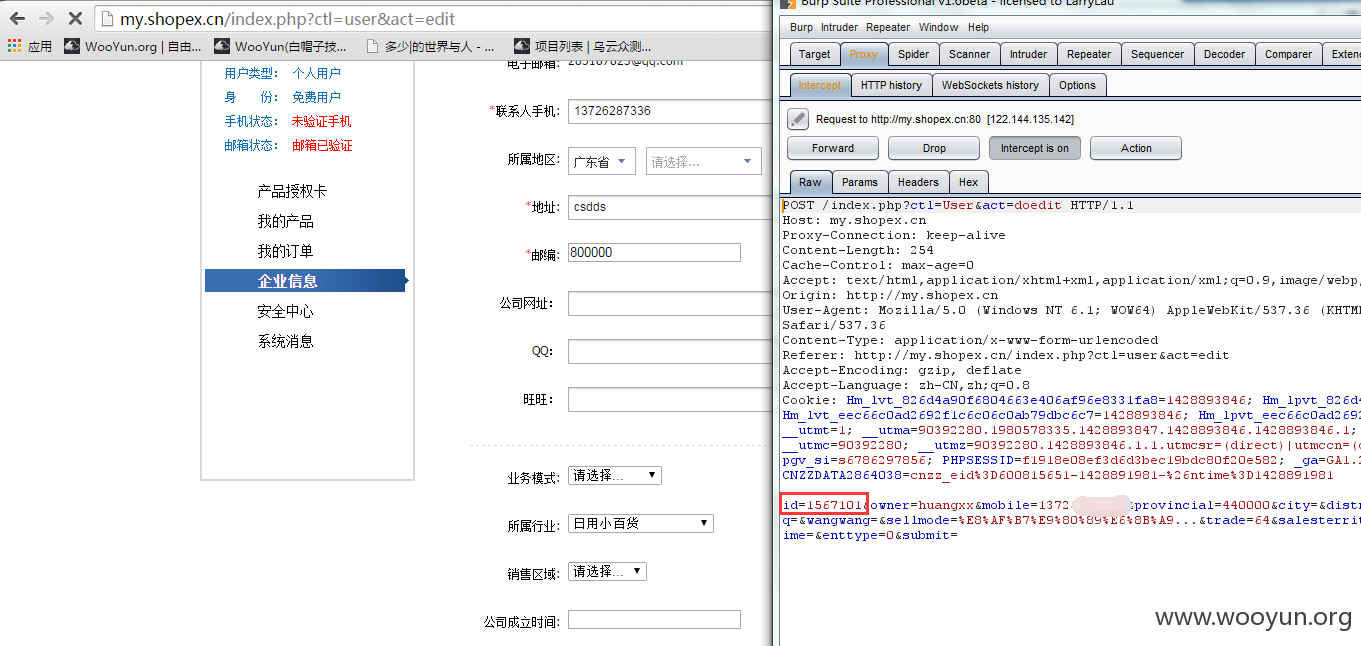
Task: Open the Help menu
Action: click(x=979, y=27)
